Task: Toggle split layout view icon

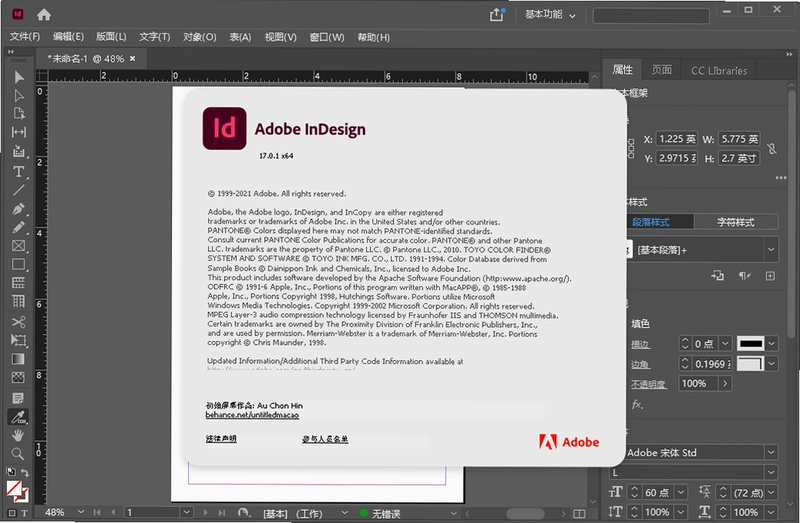Action: coord(580,513)
